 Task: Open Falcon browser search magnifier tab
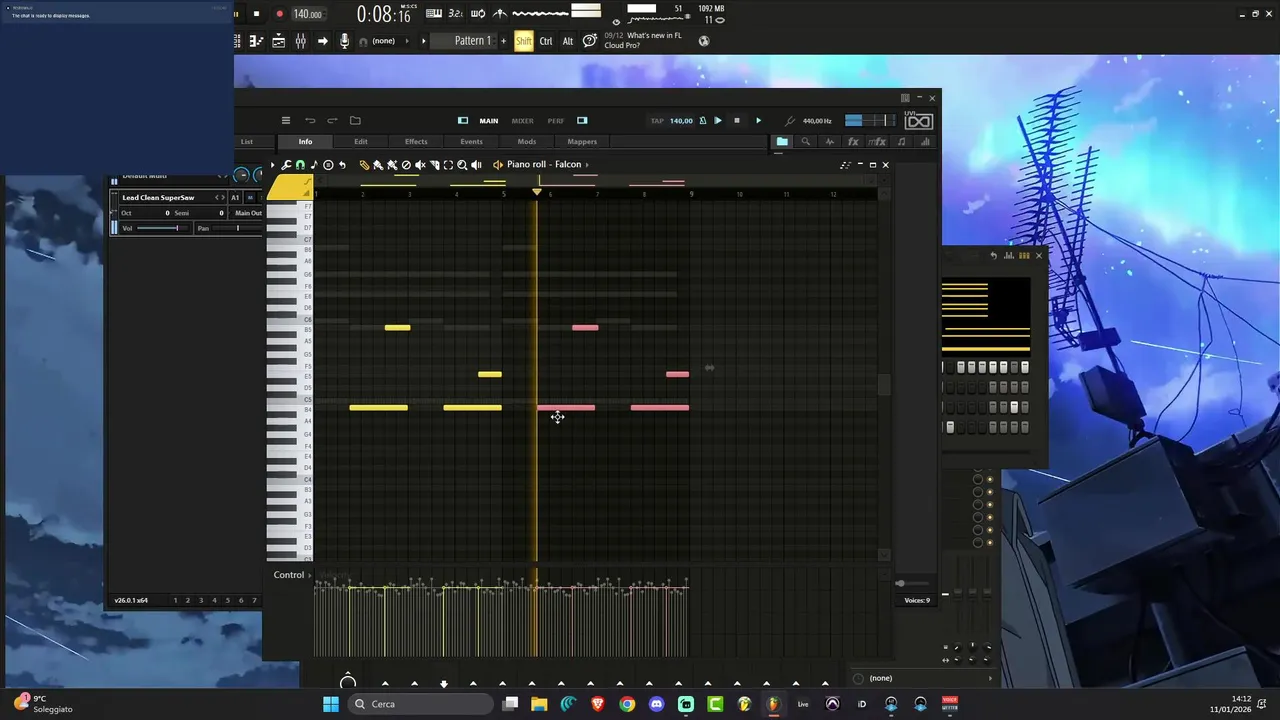pos(806,142)
